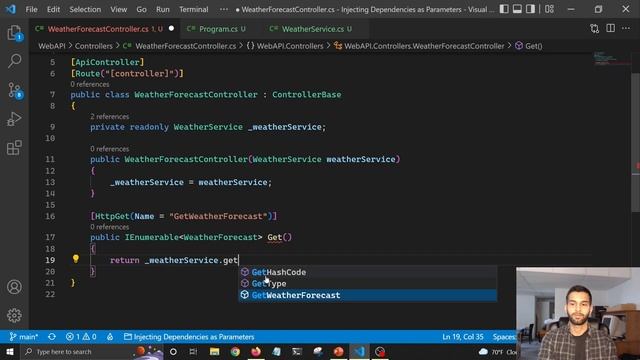Click the unsaved dot on WeatherForecastController.cs tab

coord(171,29)
